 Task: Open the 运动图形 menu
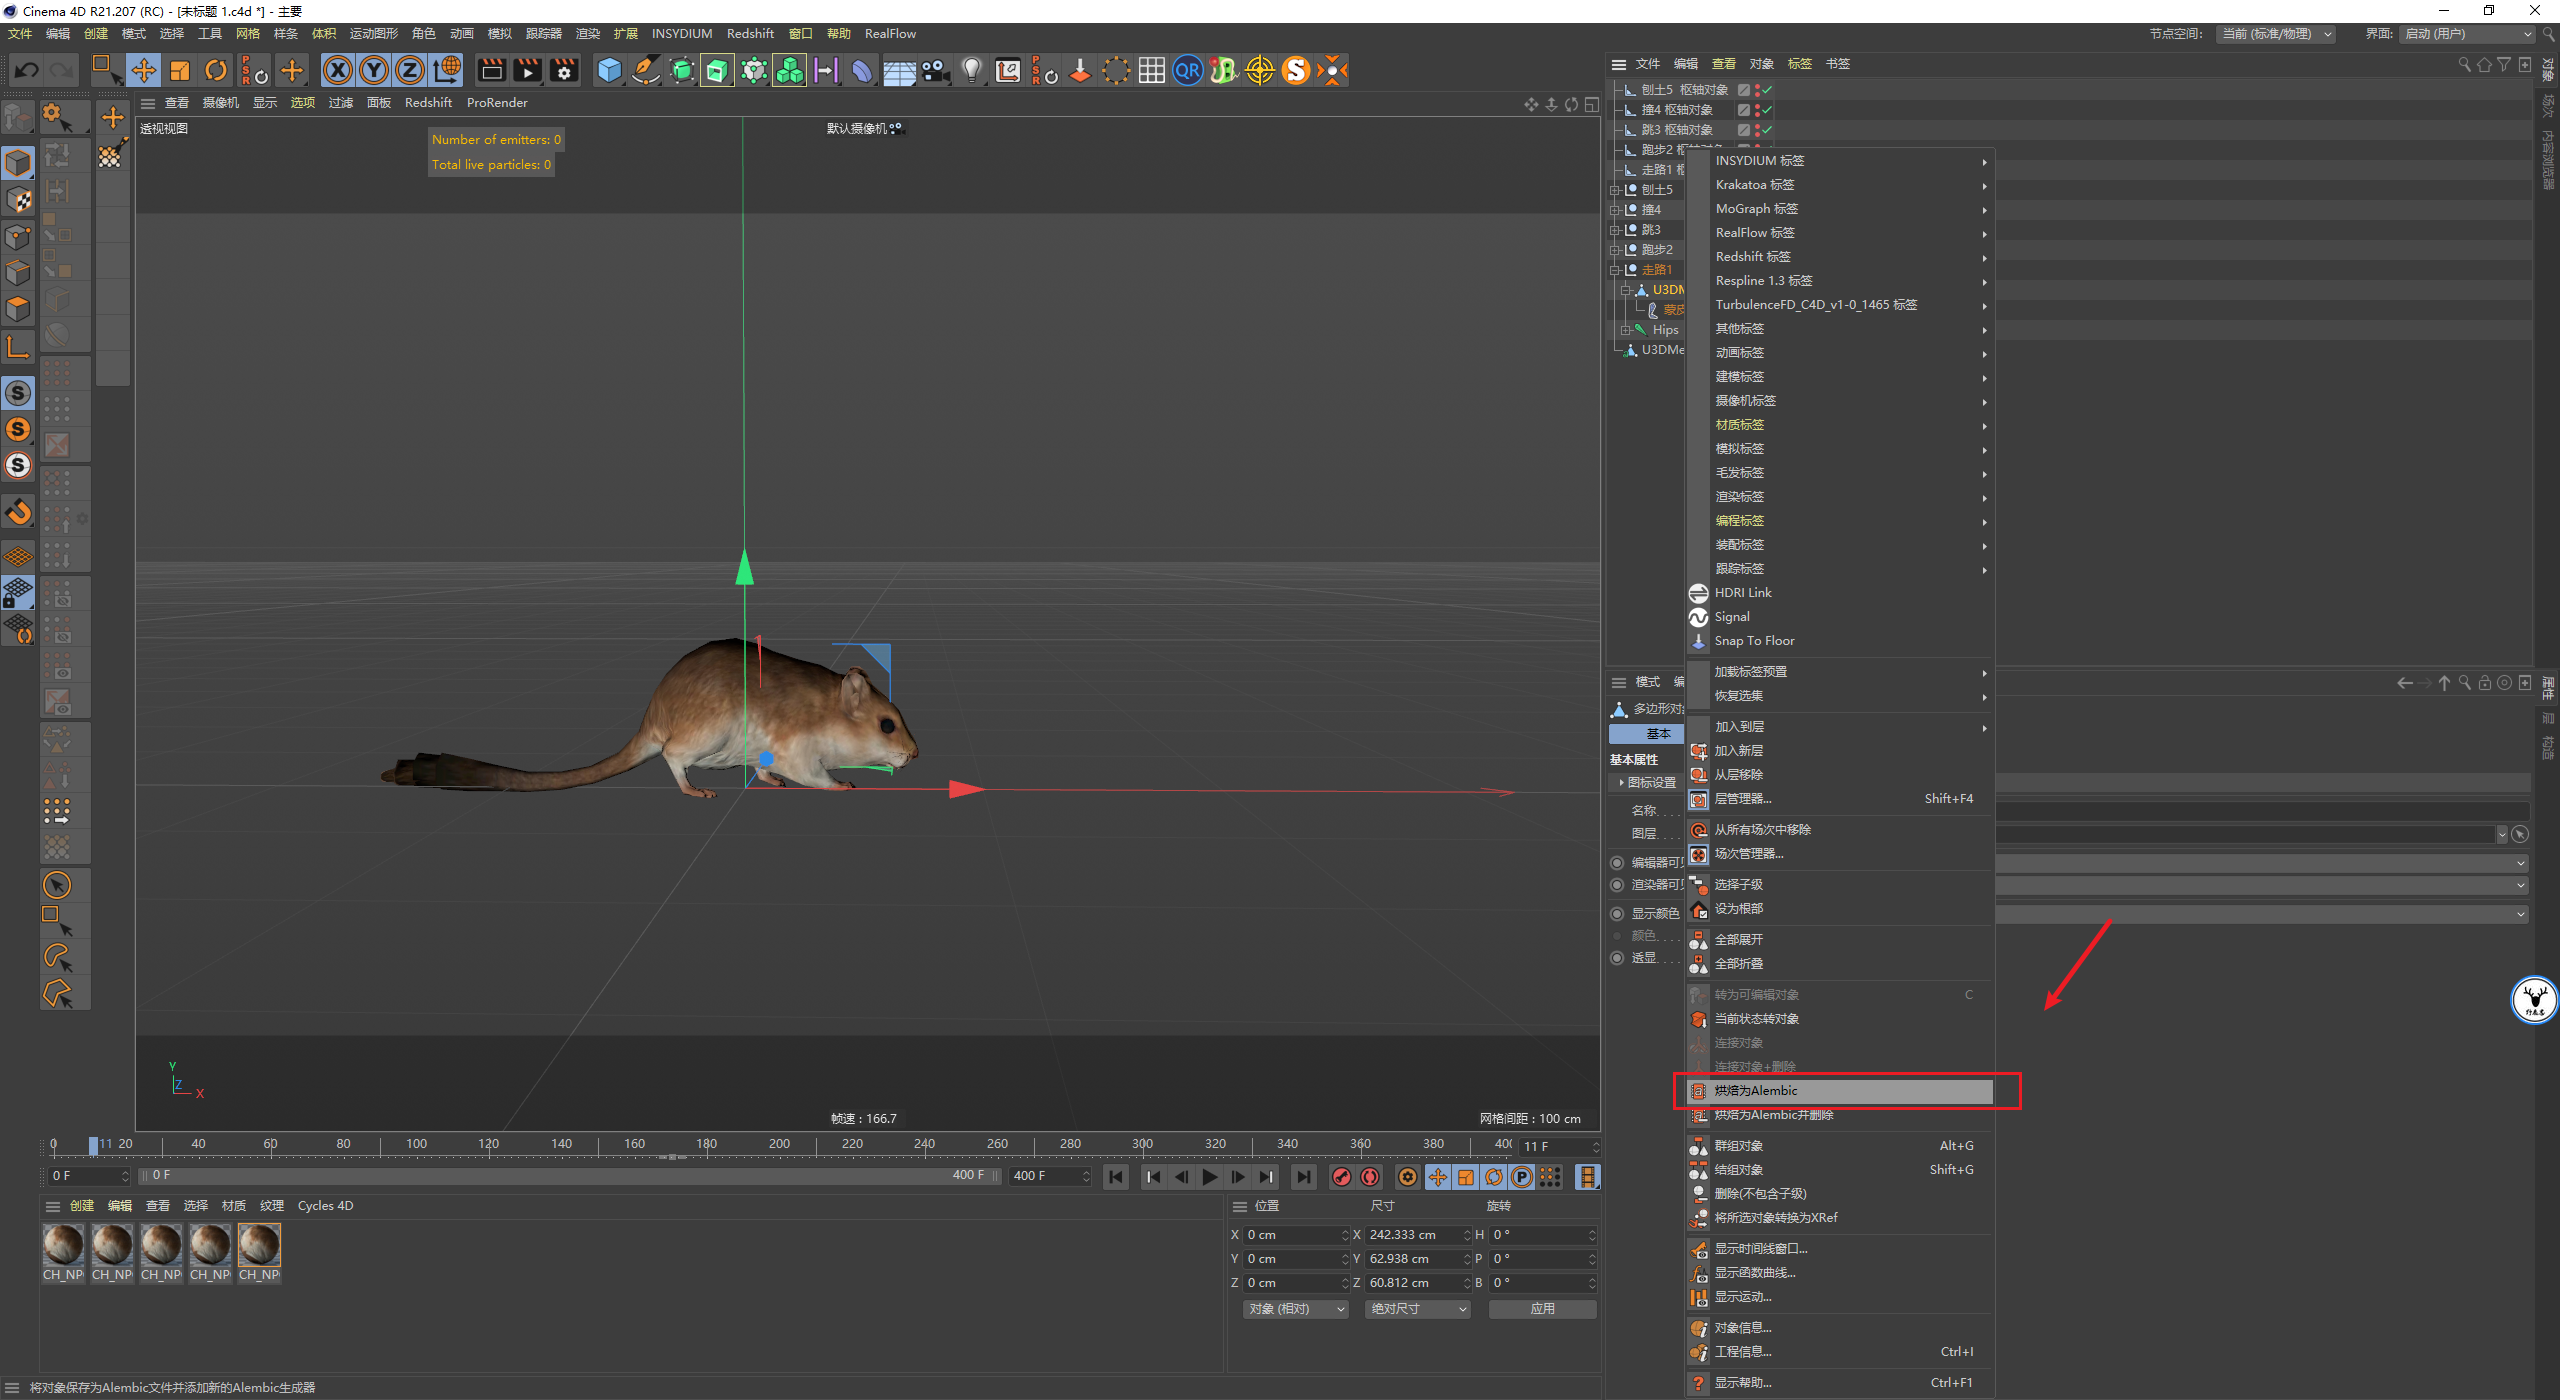pos(373,34)
